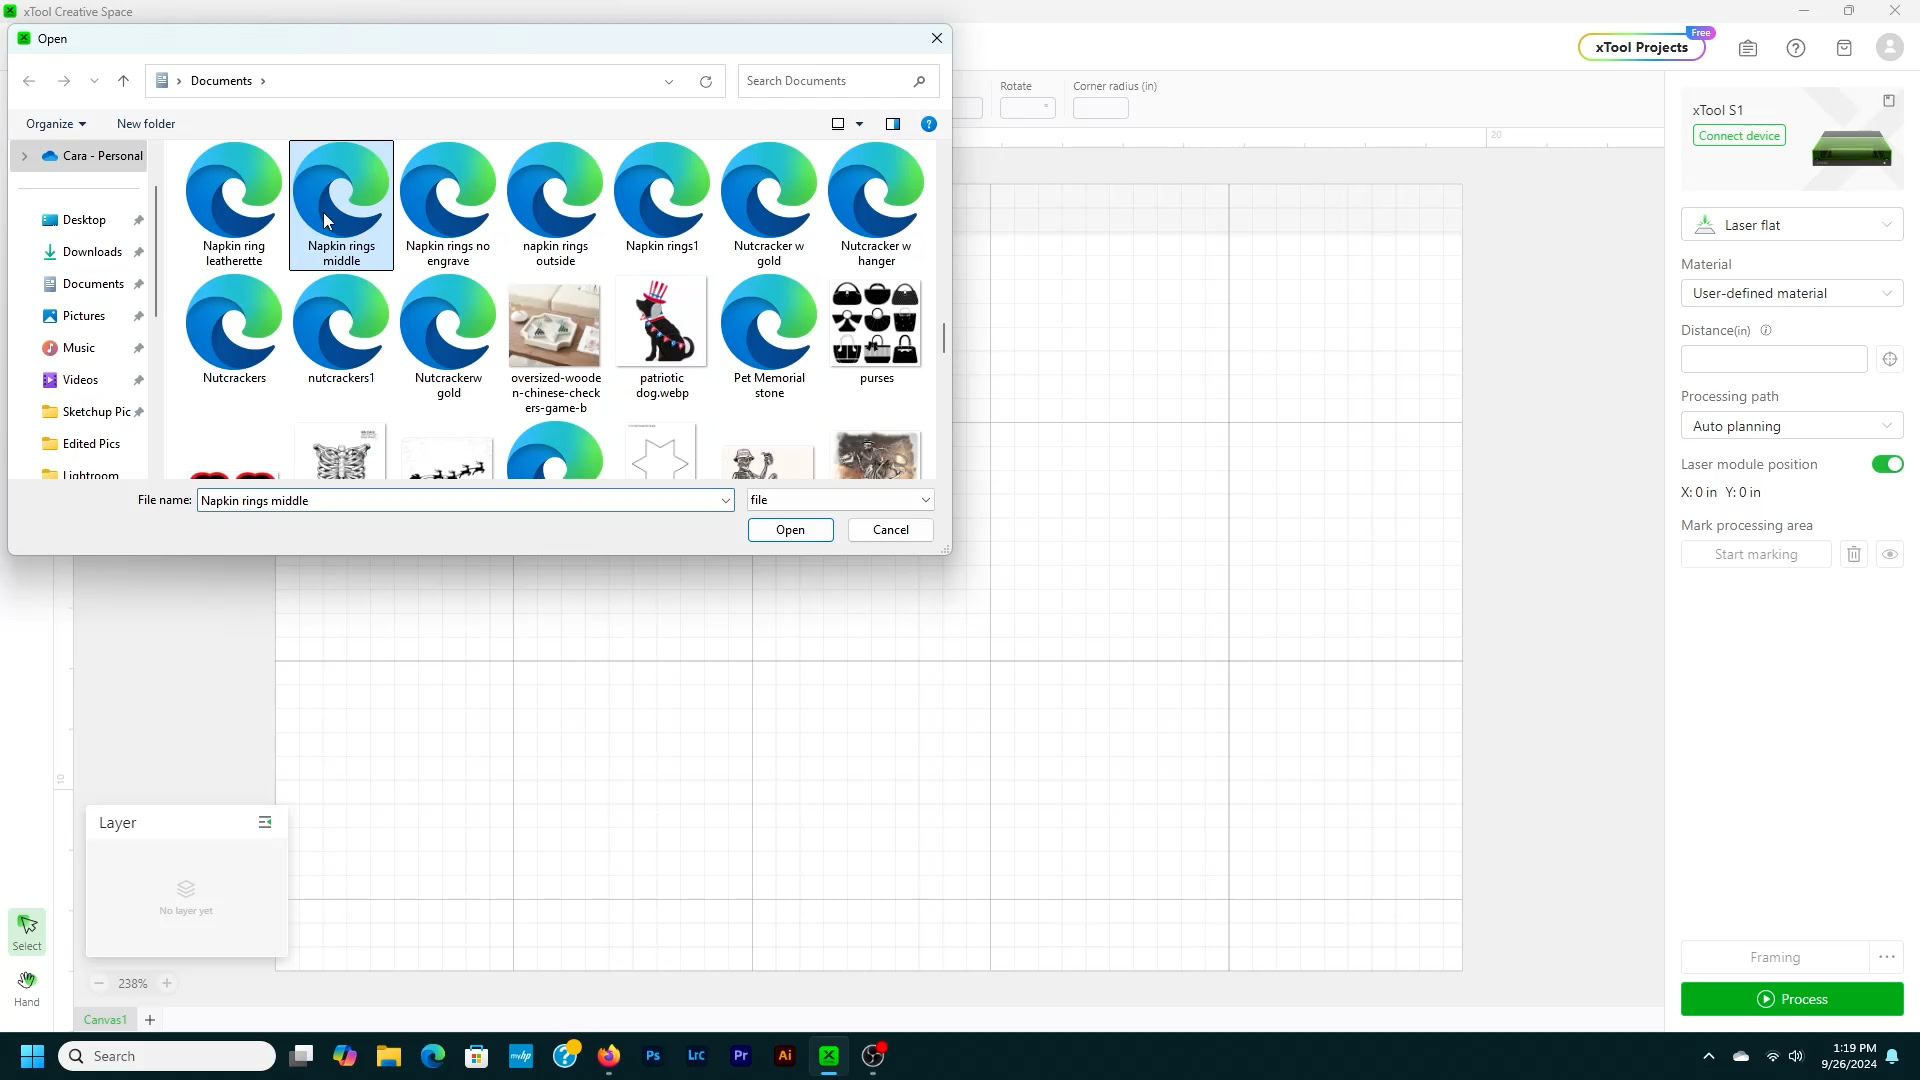Click the Distance input field
1920x1080 pixels.
(1774, 359)
